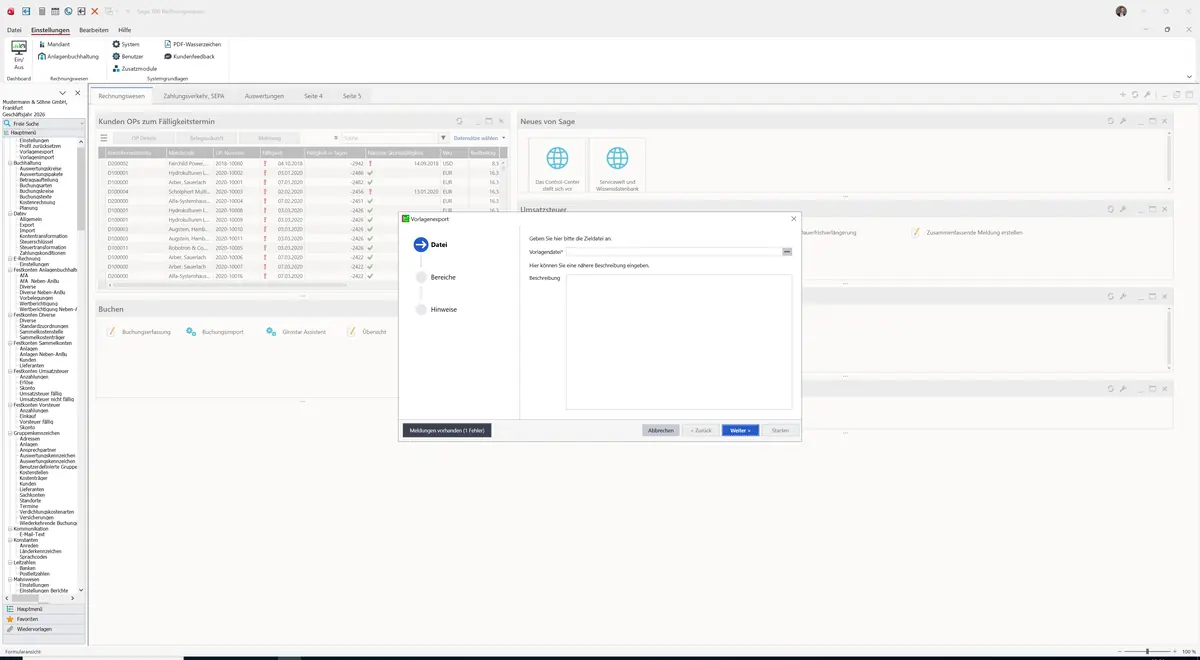Click the calculator icon in quick access toolbar

41,11
